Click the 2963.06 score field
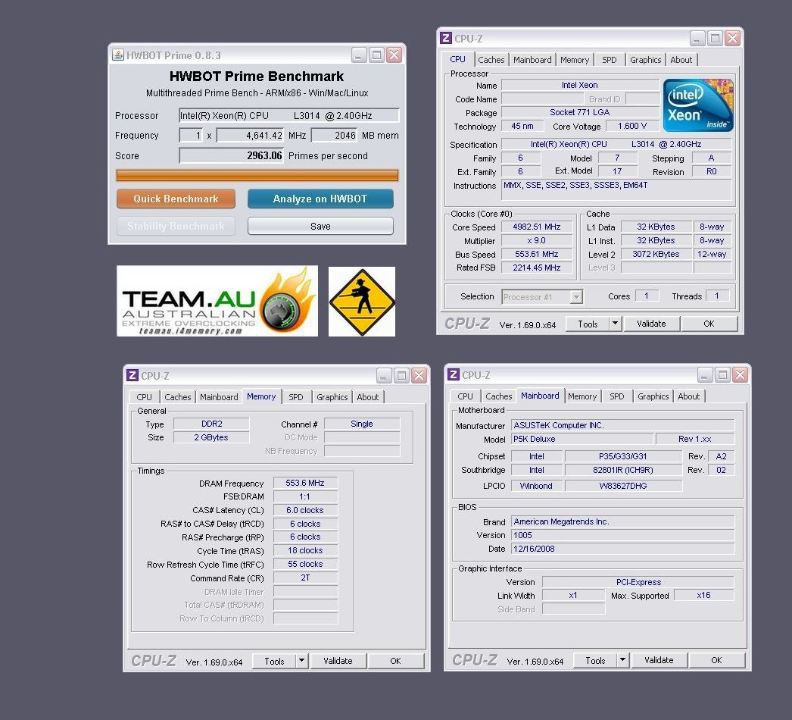Image resolution: width=792 pixels, height=720 pixels. point(231,156)
